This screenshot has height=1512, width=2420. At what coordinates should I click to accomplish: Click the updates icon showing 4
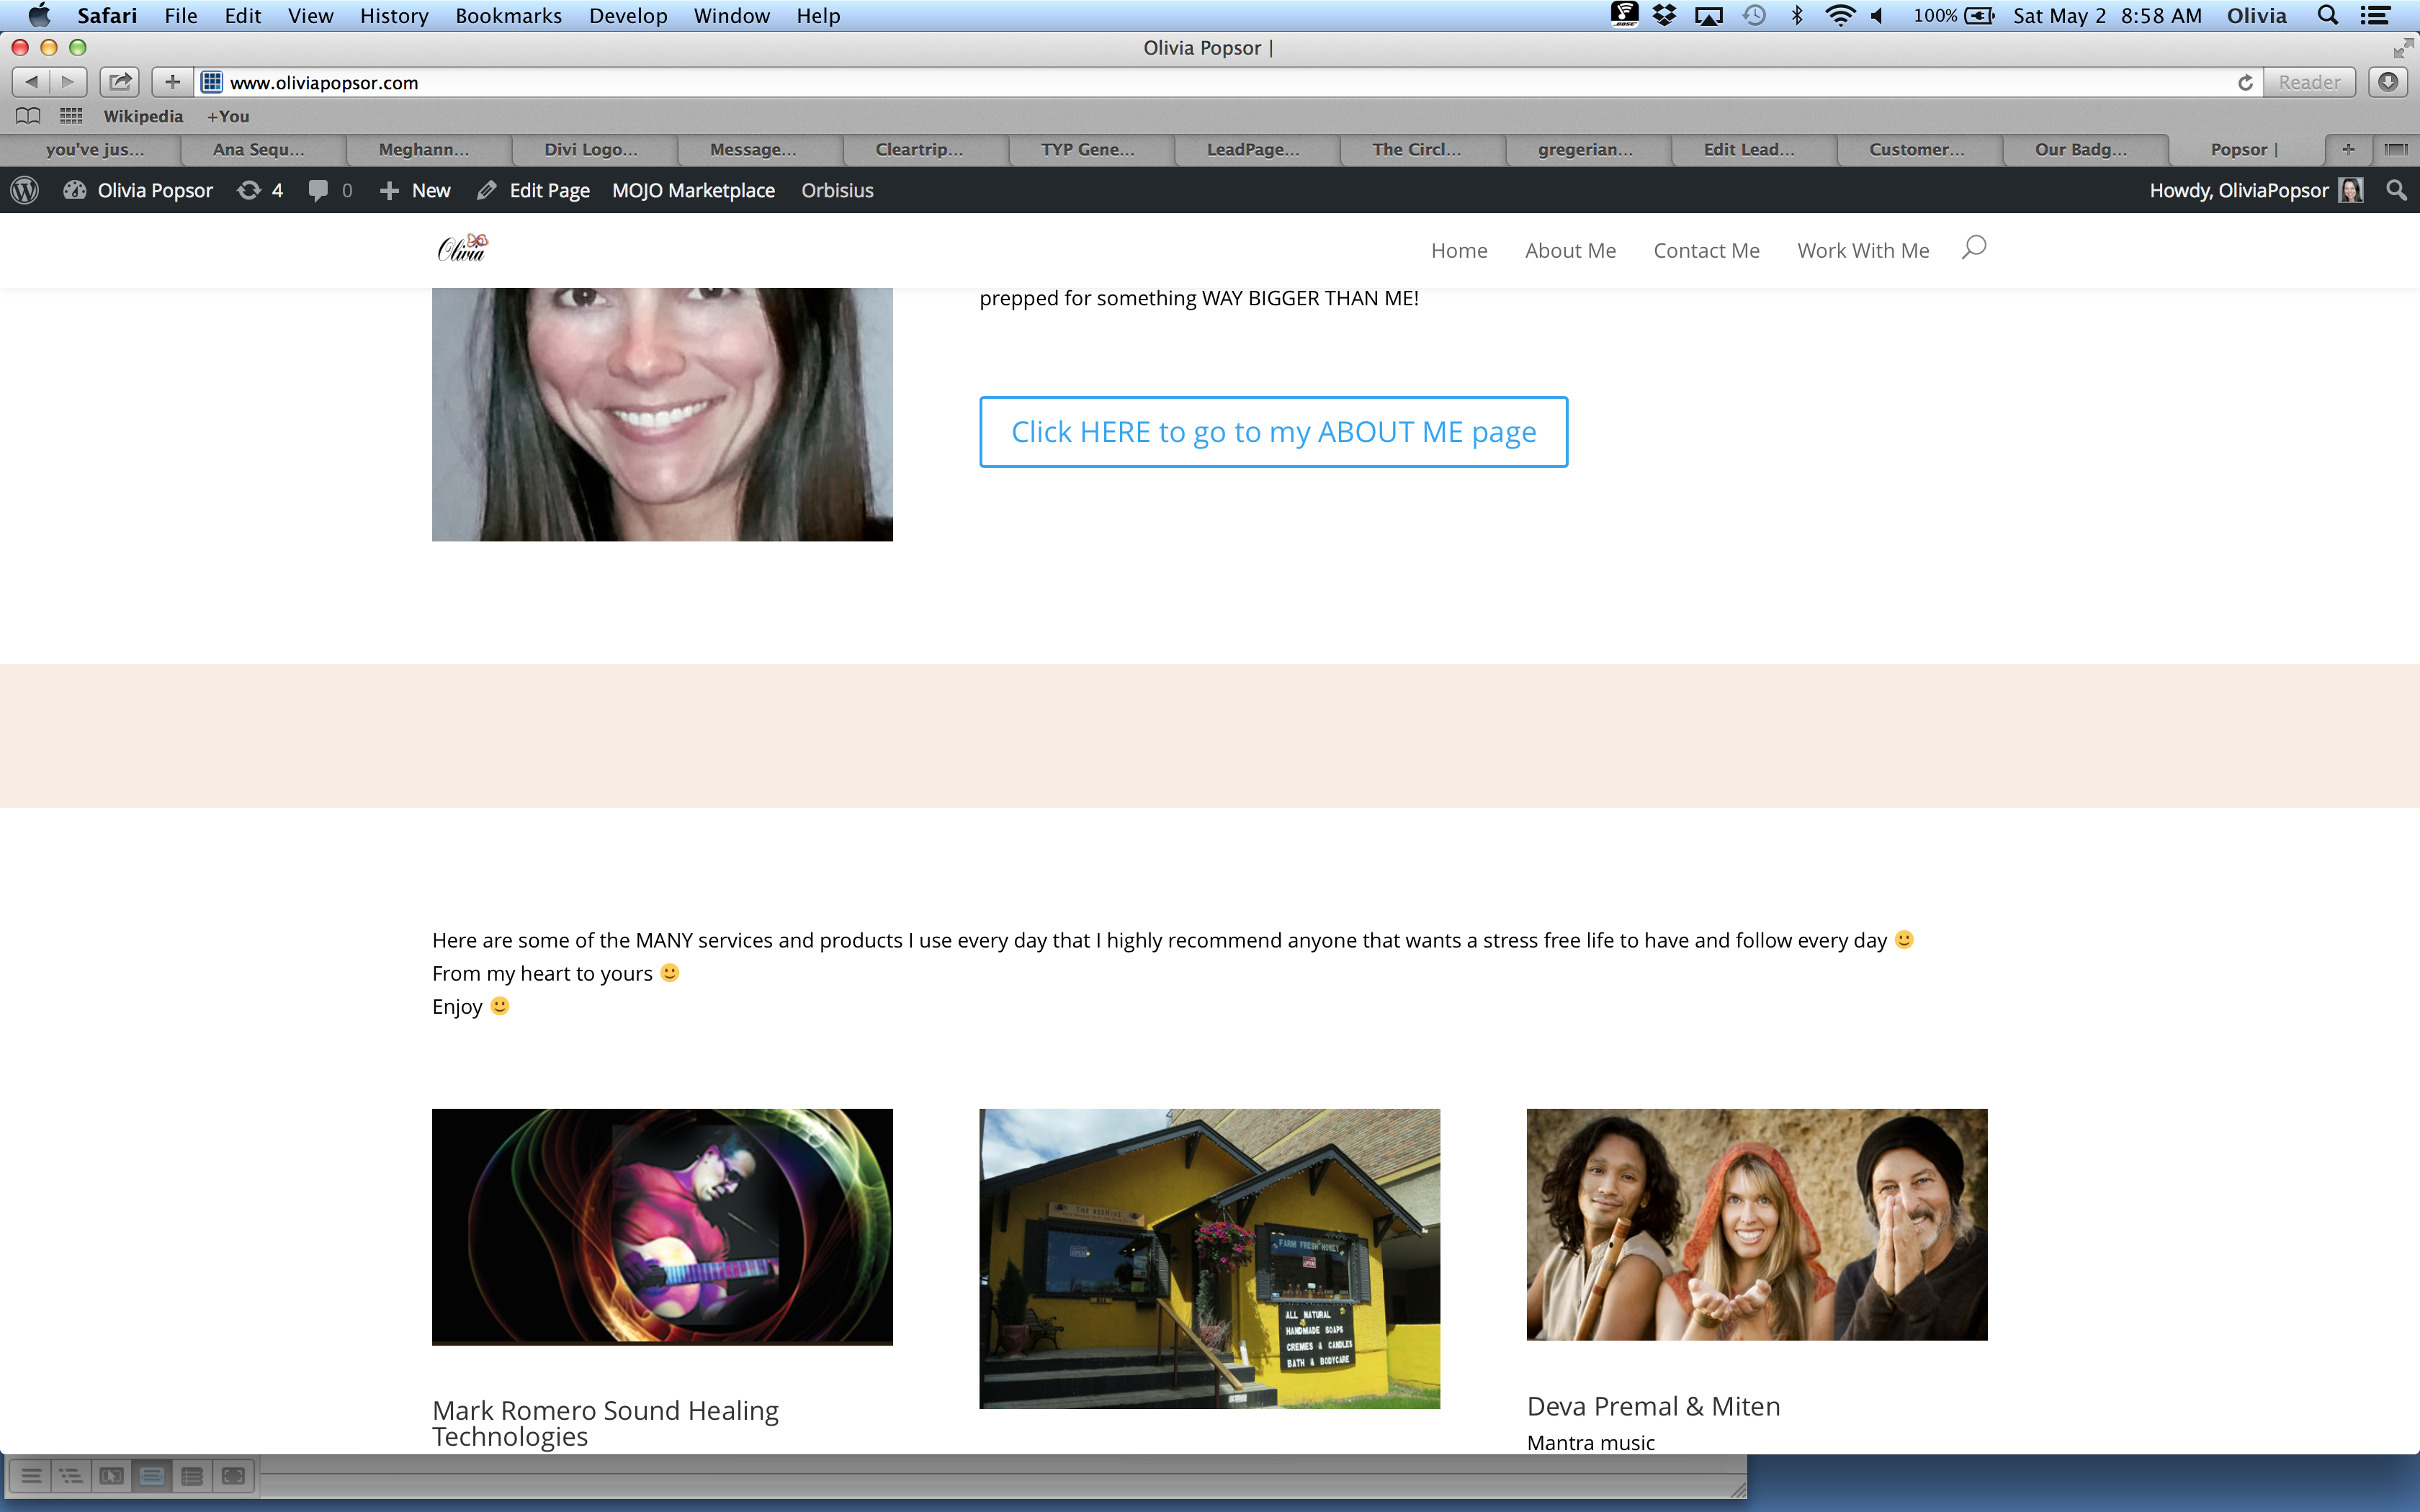pos(260,190)
